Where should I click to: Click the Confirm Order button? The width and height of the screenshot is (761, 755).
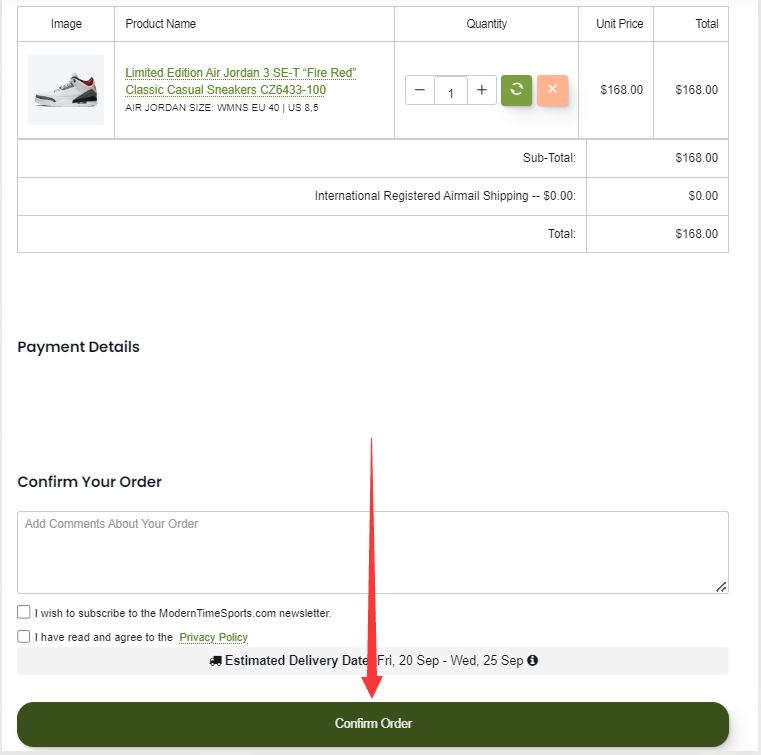(373, 724)
